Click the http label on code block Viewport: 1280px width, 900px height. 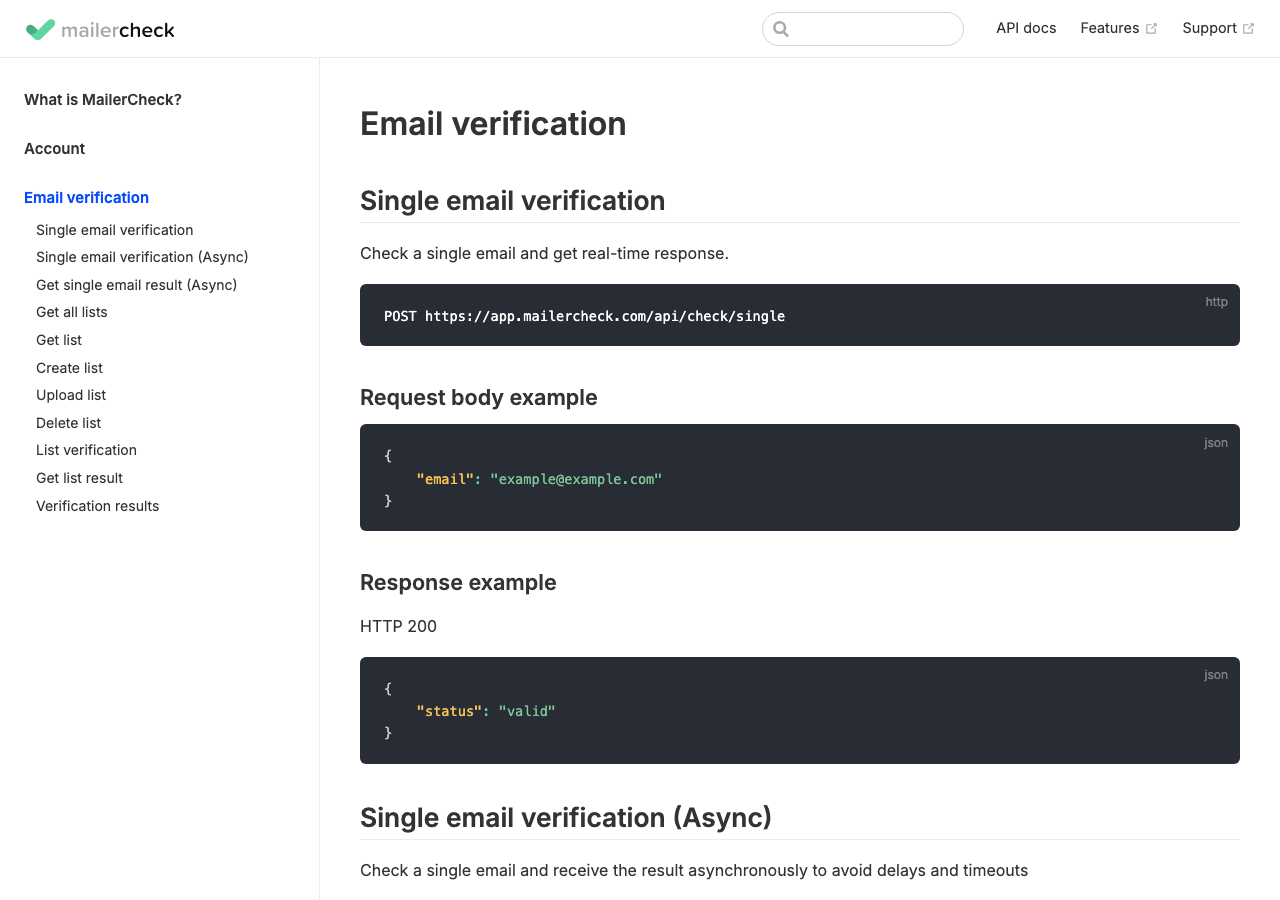tap(1217, 302)
